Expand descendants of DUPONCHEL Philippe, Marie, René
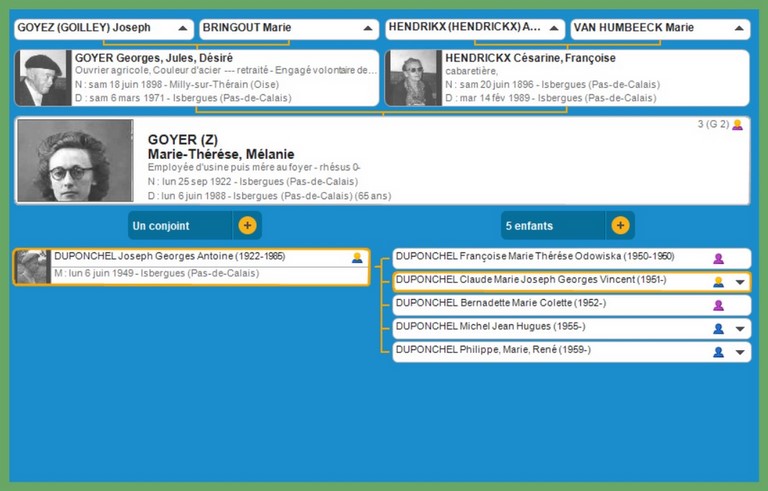The image size is (768, 491). click(x=740, y=352)
